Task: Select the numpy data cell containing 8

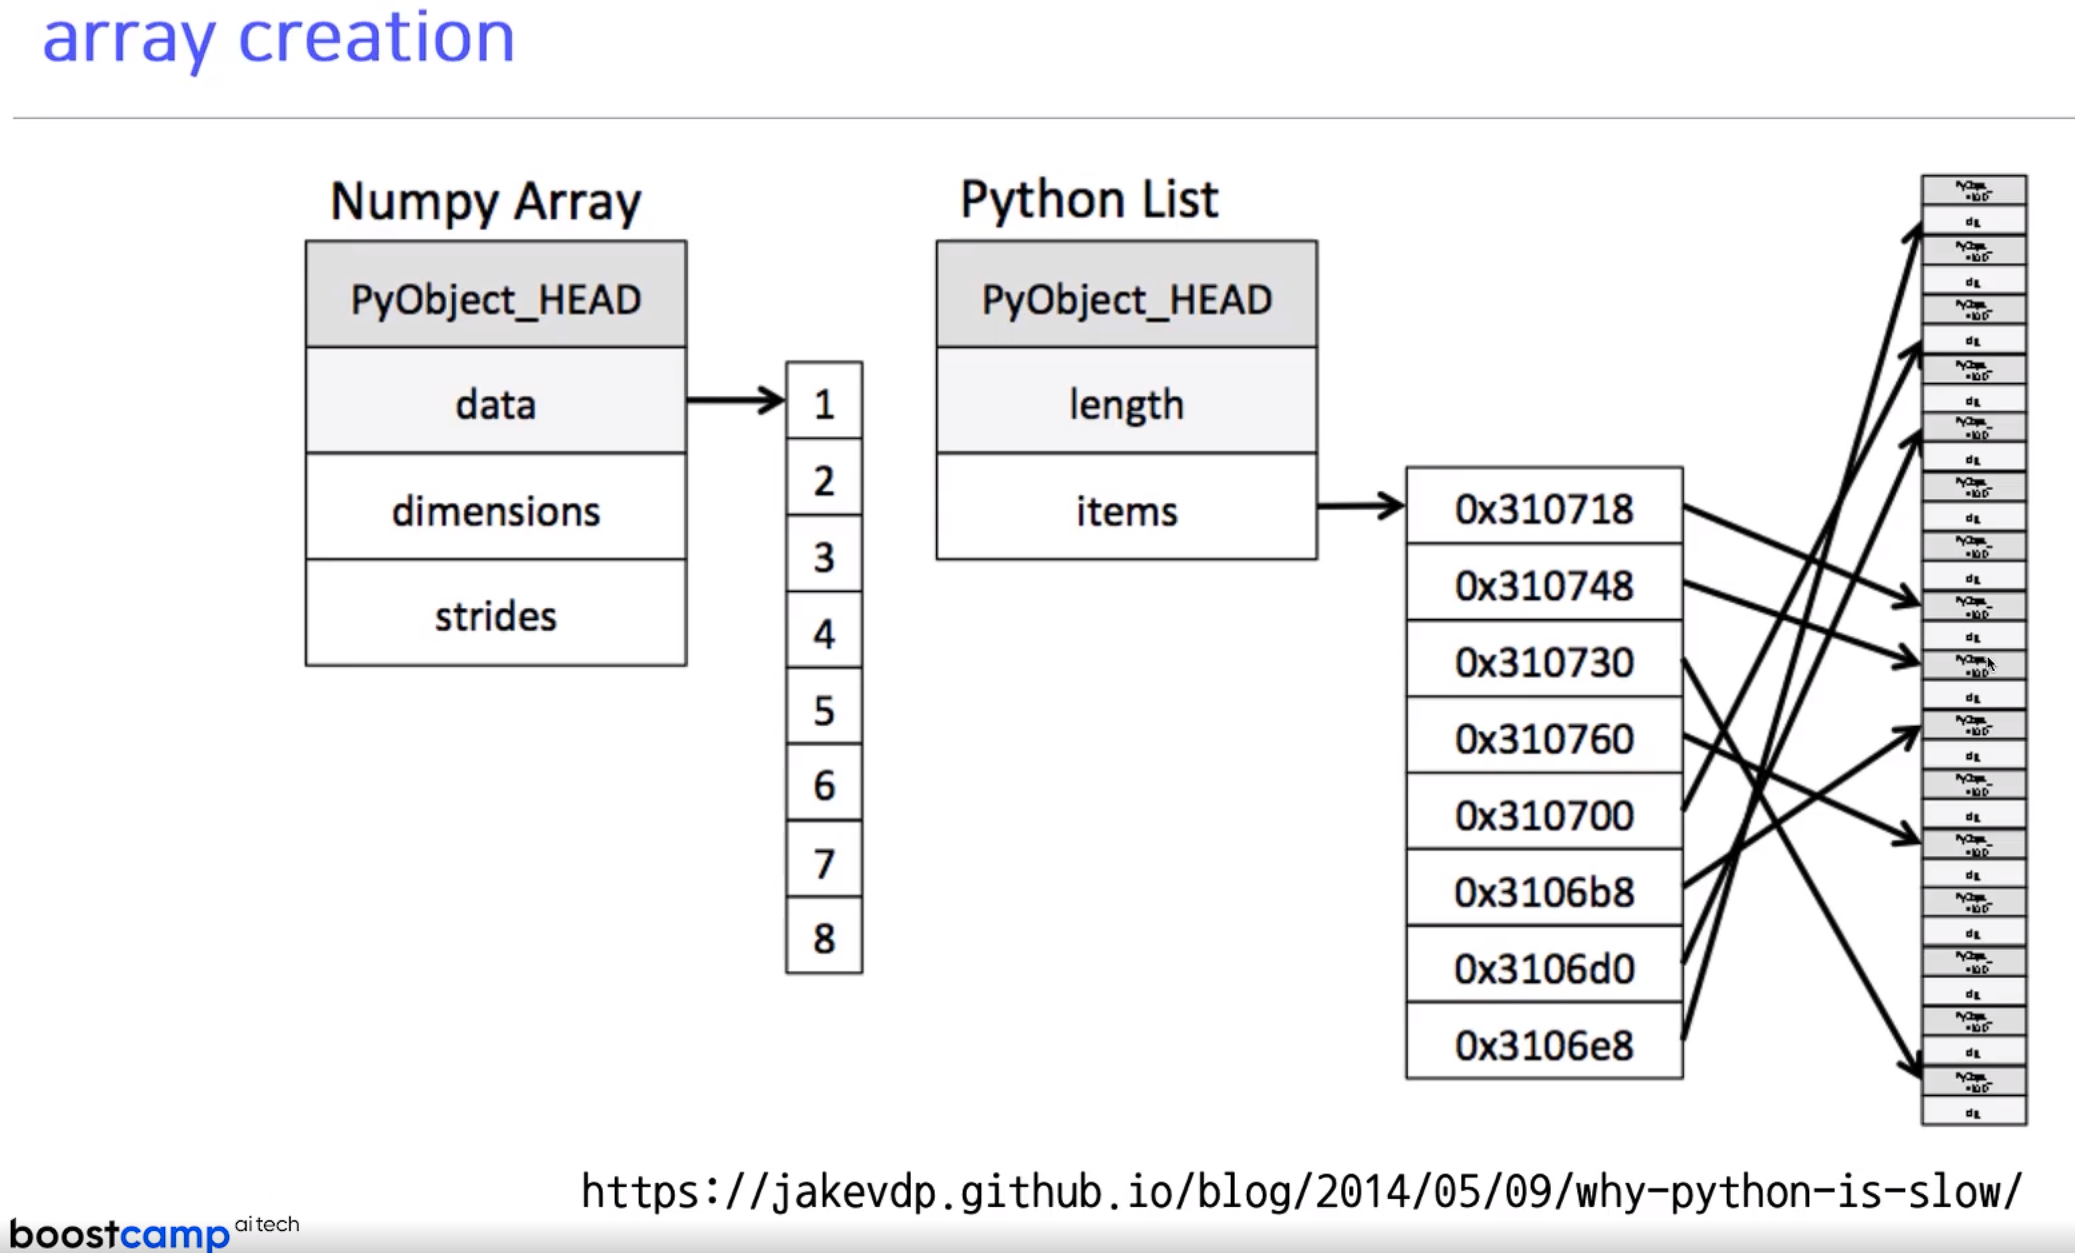Action: tap(823, 938)
